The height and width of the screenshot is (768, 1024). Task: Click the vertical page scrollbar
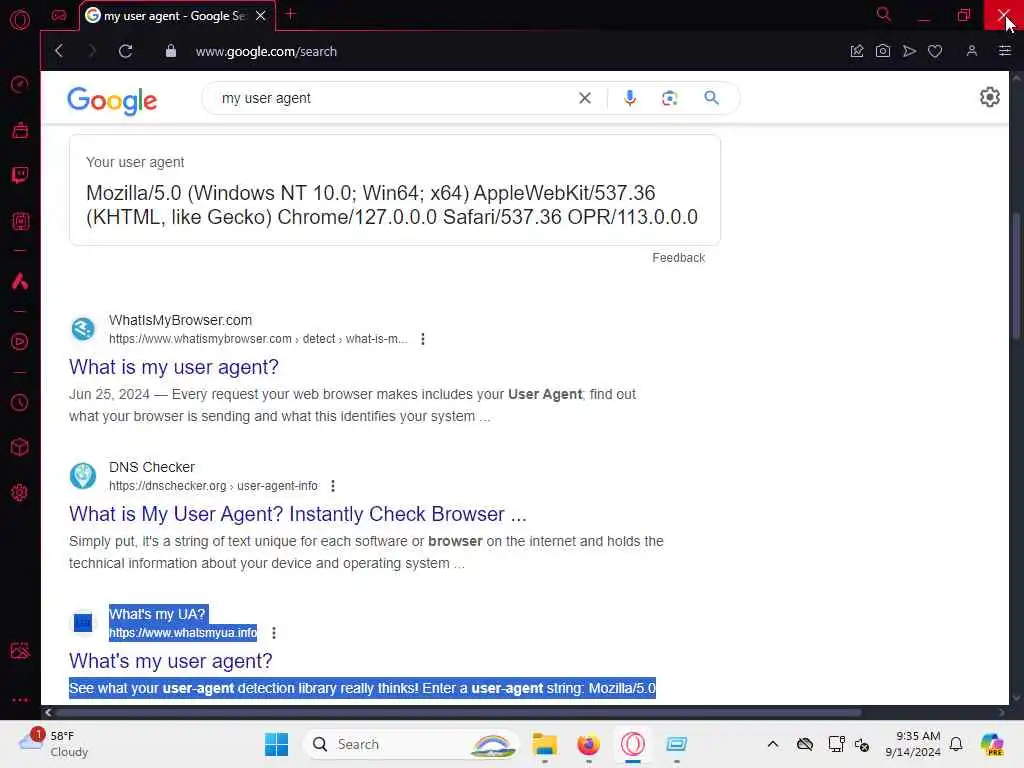(1016, 274)
